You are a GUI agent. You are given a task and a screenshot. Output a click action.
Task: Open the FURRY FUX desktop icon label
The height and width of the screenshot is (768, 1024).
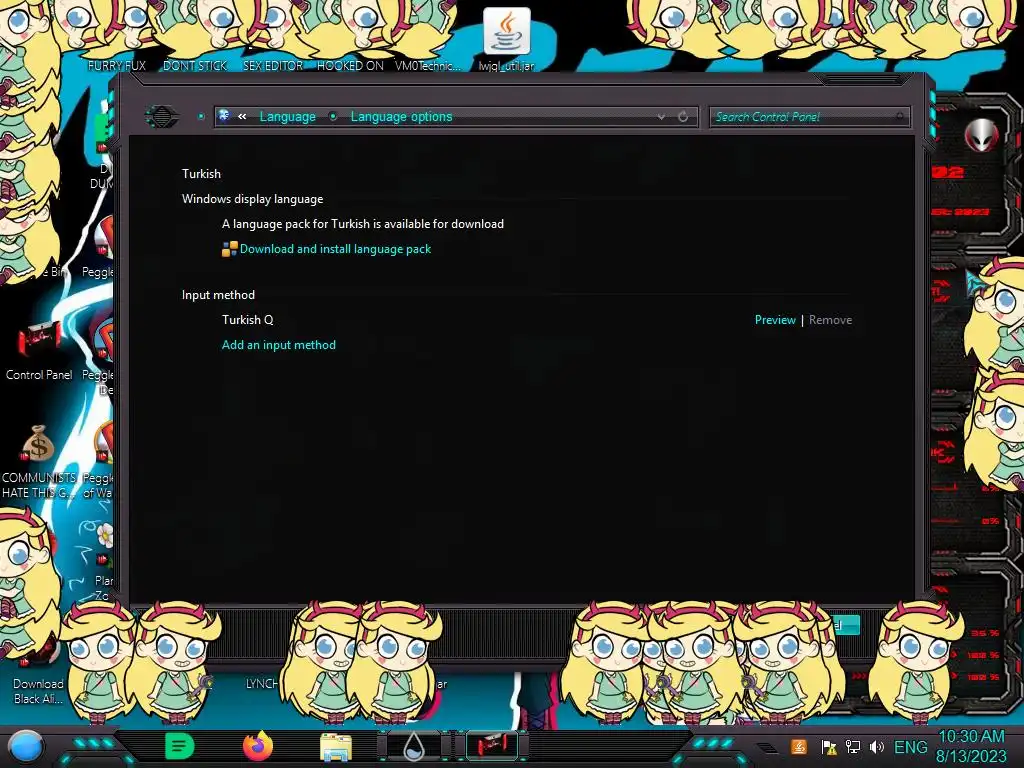pyautogui.click(x=116, y=65)
